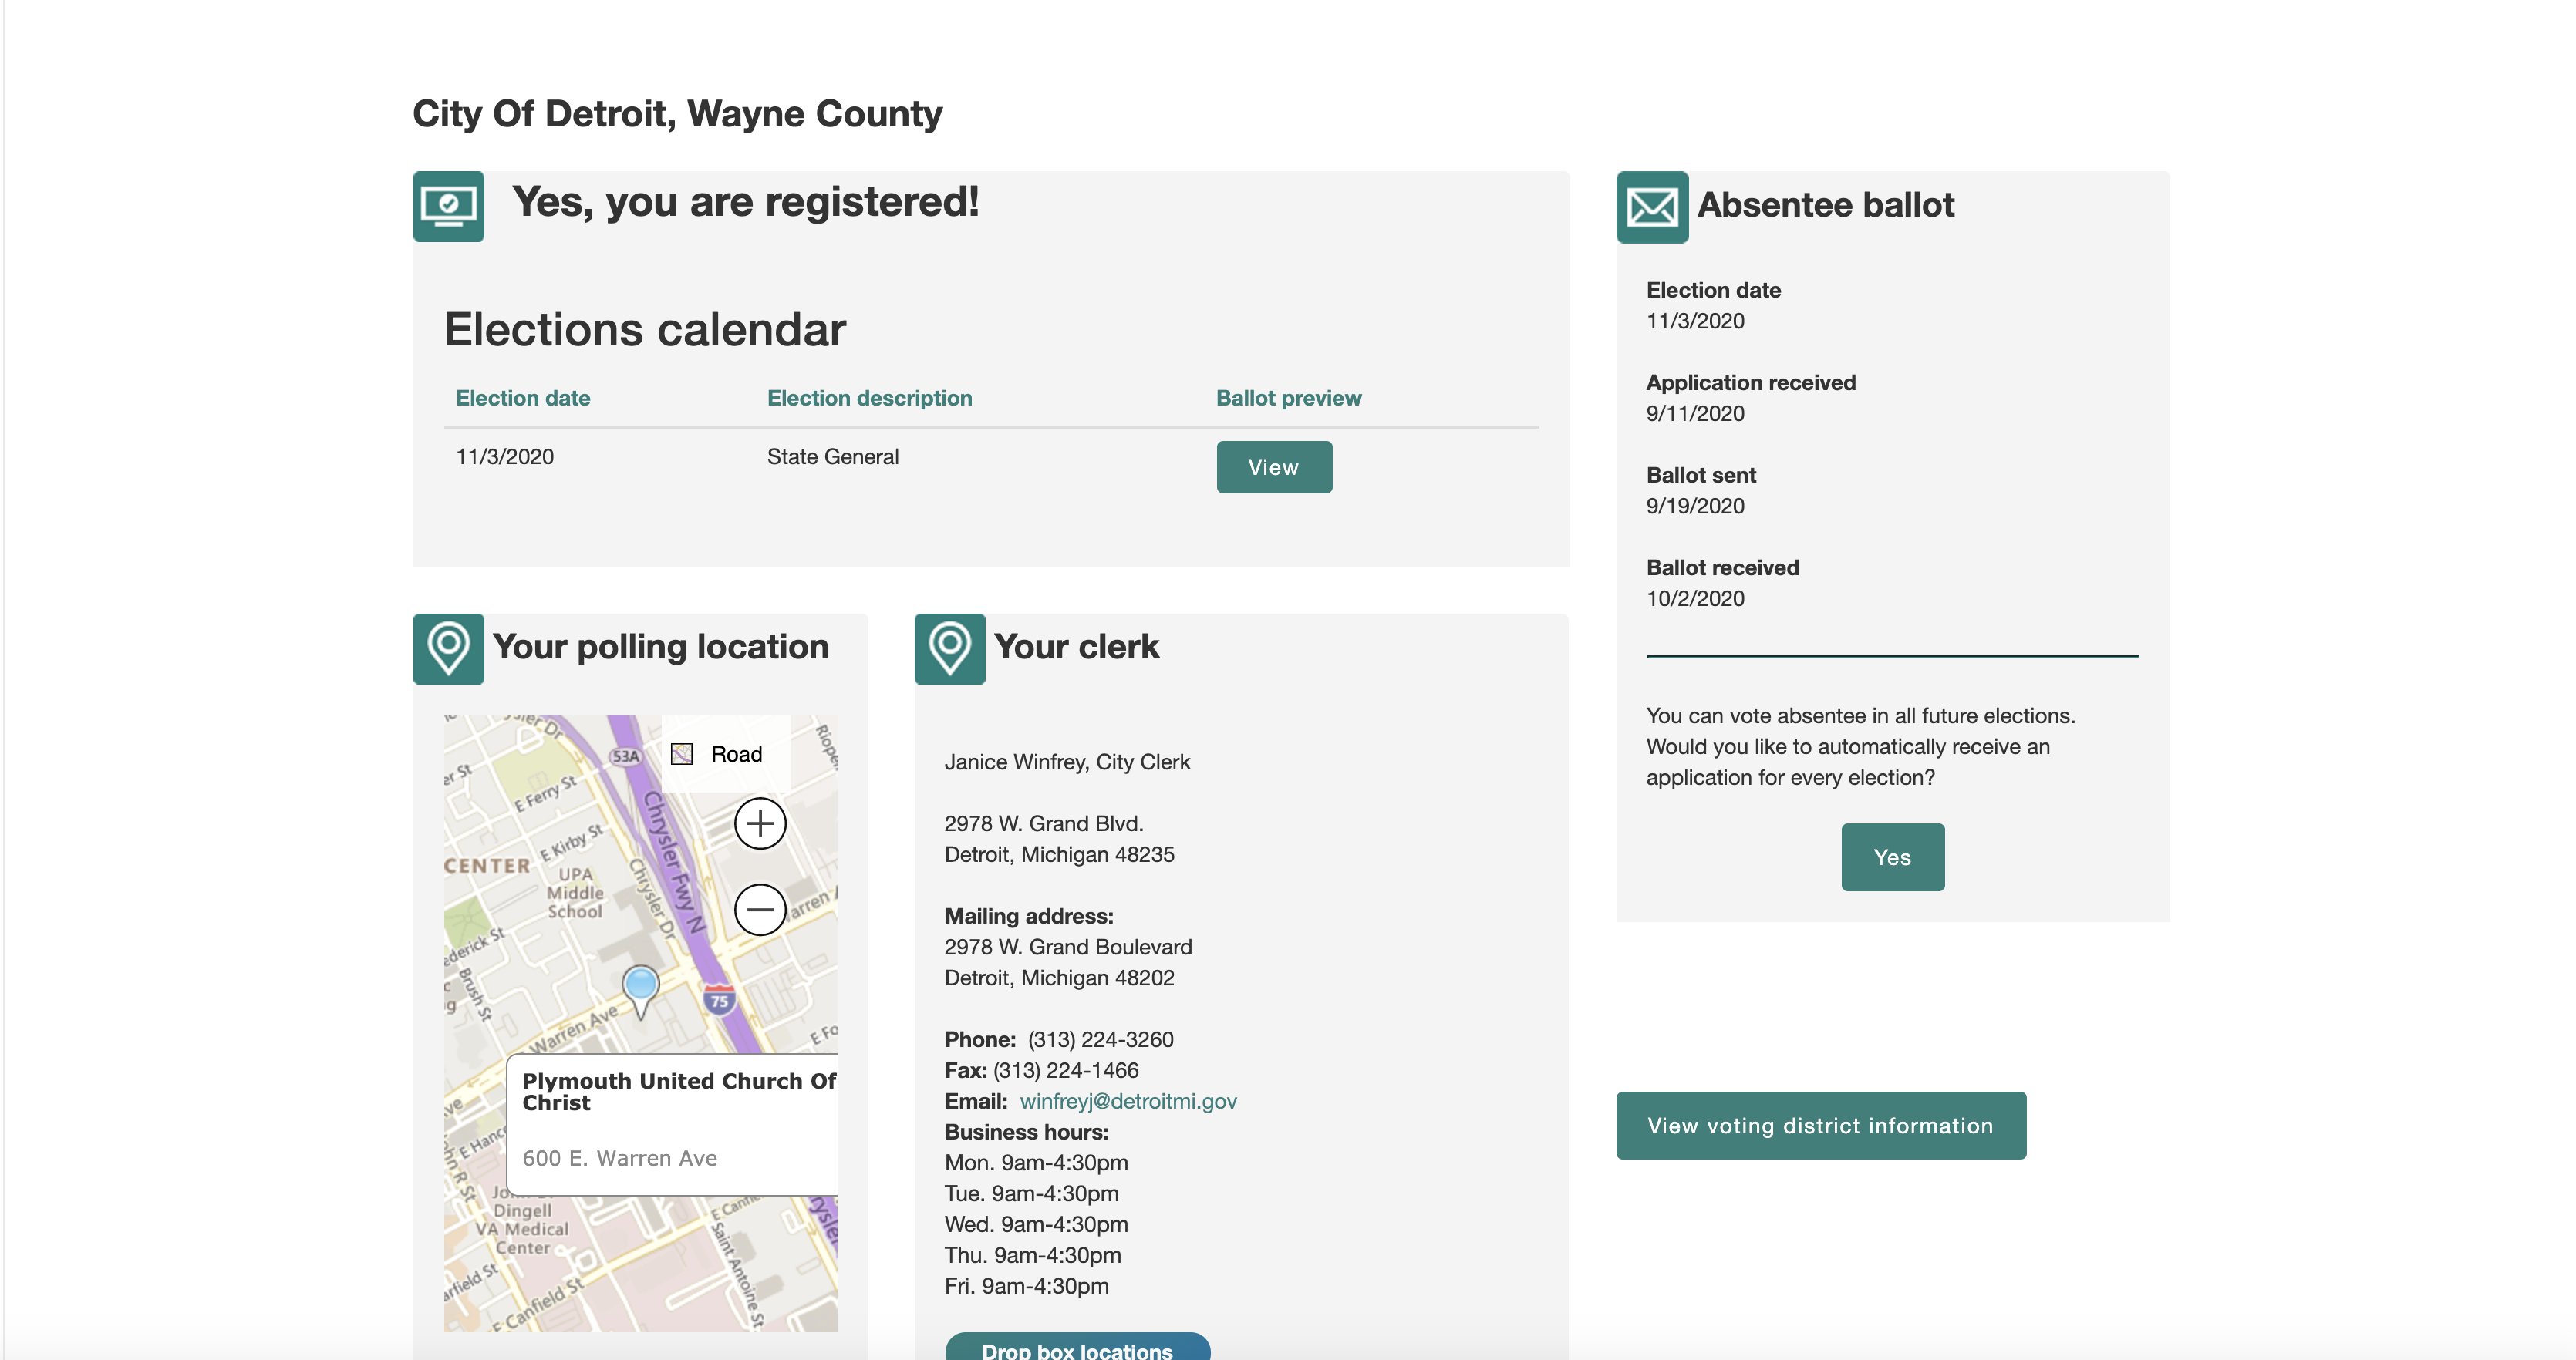Click the Ballot preview column header
This screenshot has height=1360, width=2576.
point(1288,398)
